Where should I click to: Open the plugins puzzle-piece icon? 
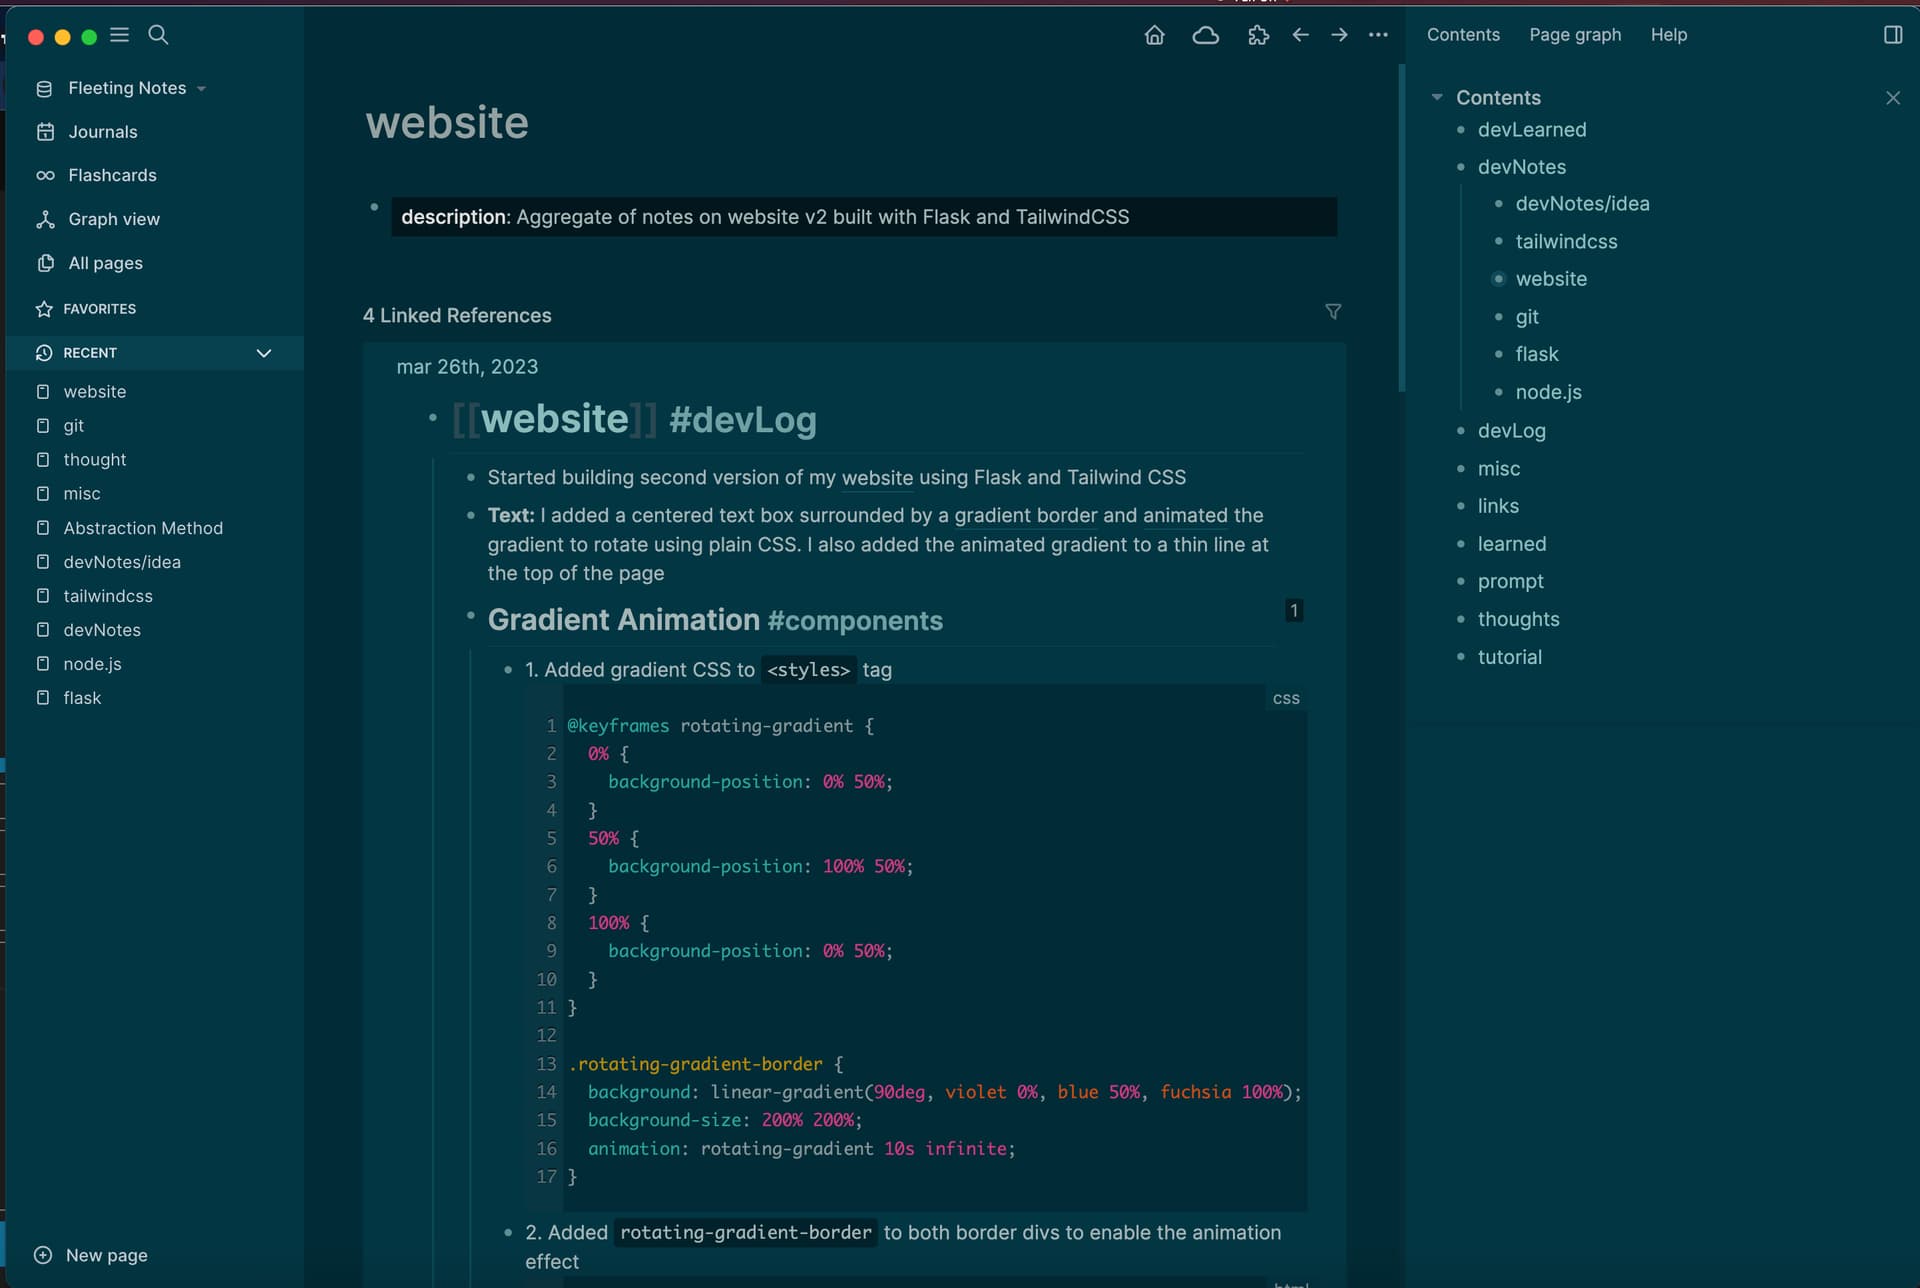point(1258,35)
